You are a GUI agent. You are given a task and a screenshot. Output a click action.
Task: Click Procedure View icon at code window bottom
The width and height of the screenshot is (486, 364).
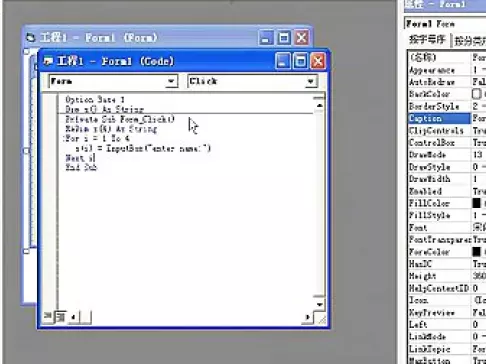point(47,316)
